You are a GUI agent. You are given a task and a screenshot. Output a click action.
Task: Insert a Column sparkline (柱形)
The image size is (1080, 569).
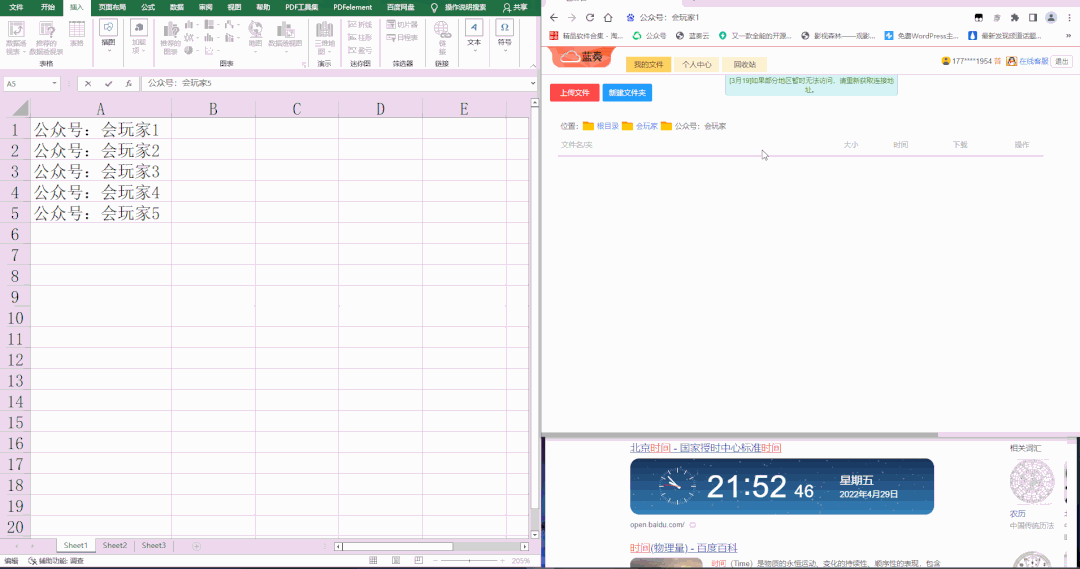click(360, 37)
